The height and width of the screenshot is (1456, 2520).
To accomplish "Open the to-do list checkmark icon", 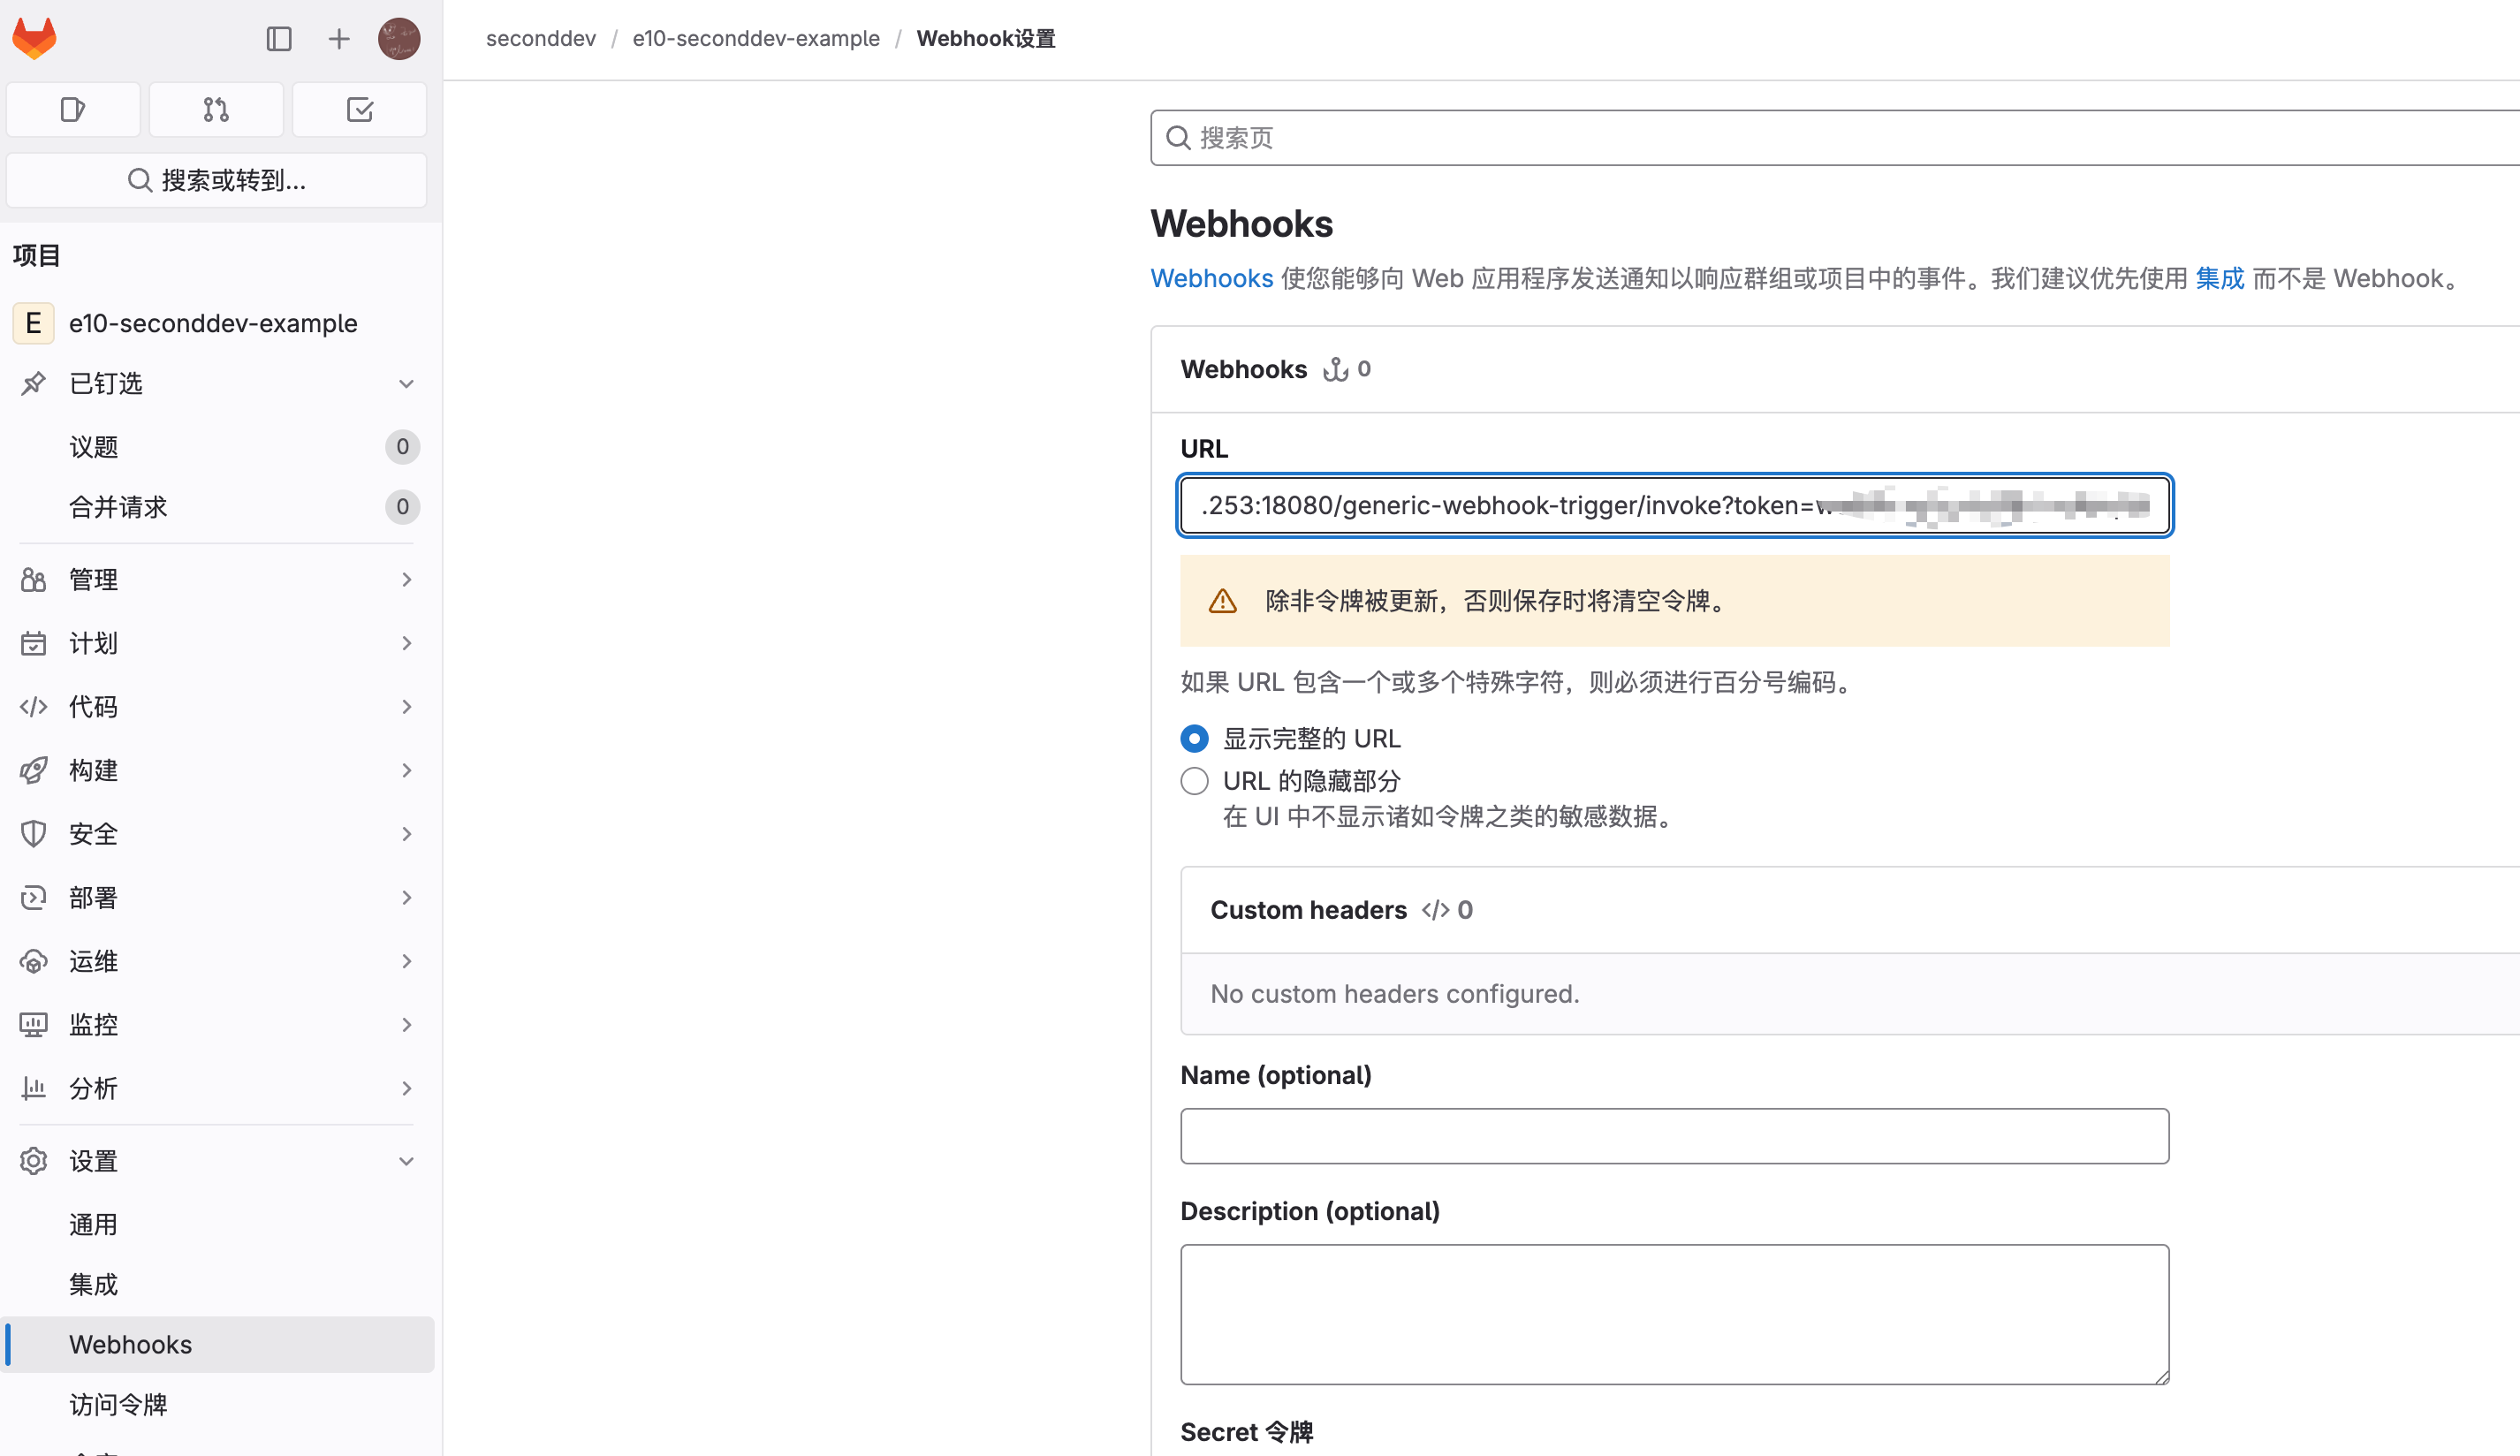I will click(359, 109).
